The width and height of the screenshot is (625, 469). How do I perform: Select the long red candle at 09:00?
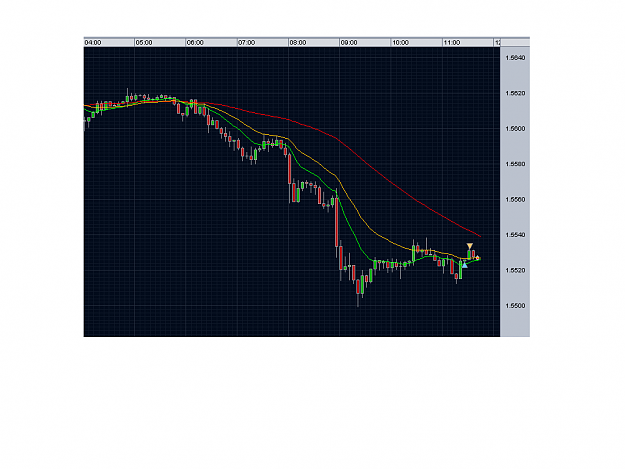tap(337, 222)
